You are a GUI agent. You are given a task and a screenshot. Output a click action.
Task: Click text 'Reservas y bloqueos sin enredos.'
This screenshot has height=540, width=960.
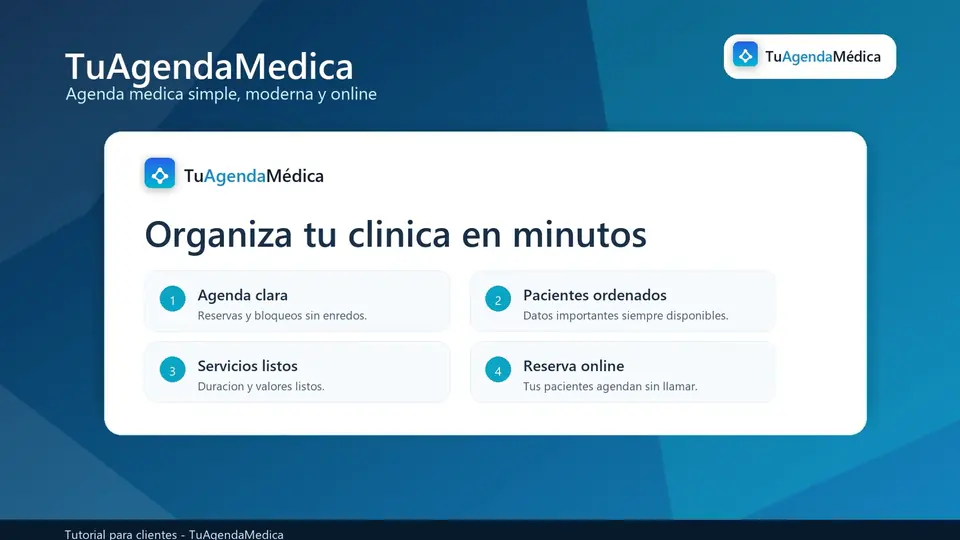pos(282,316)
